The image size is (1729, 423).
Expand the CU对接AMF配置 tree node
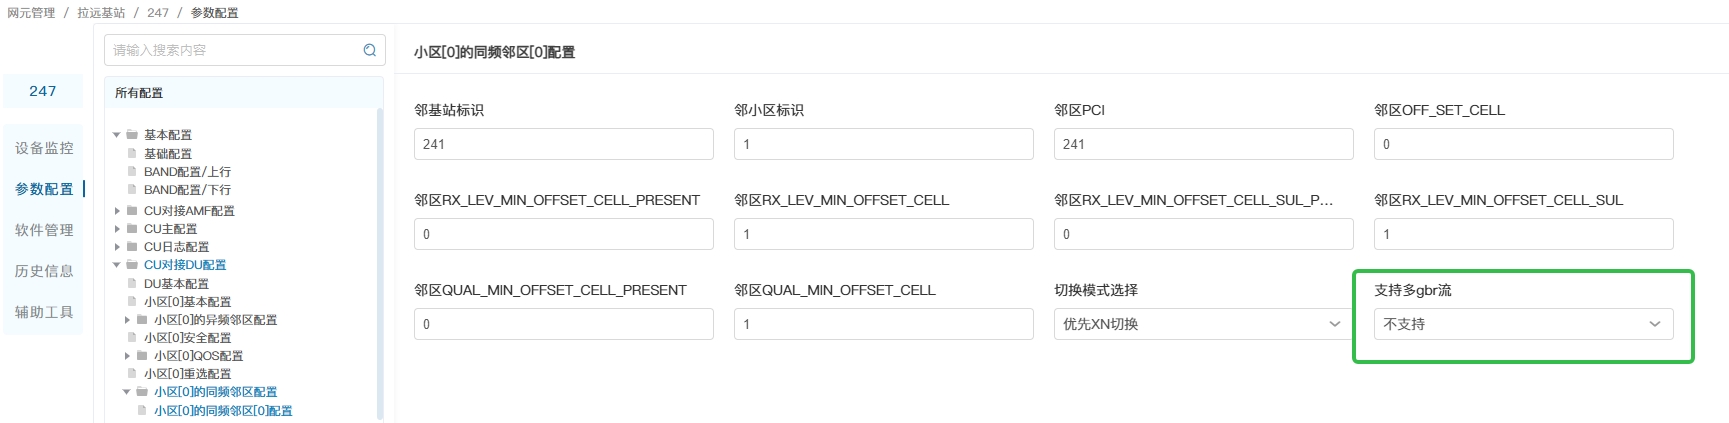click(x=117, y=211)
